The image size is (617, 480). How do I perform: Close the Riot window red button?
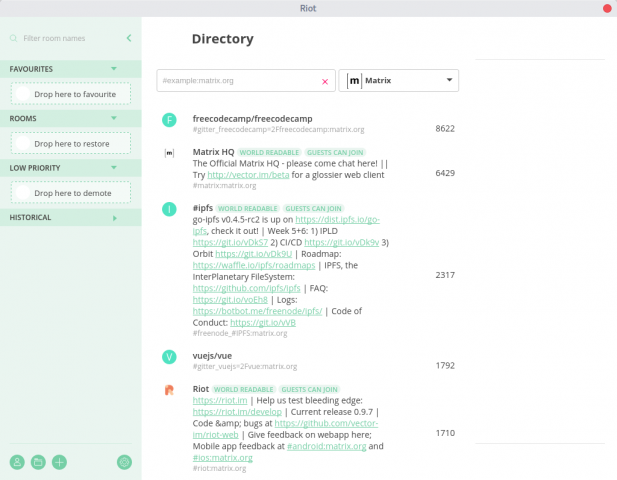[607, 8]
